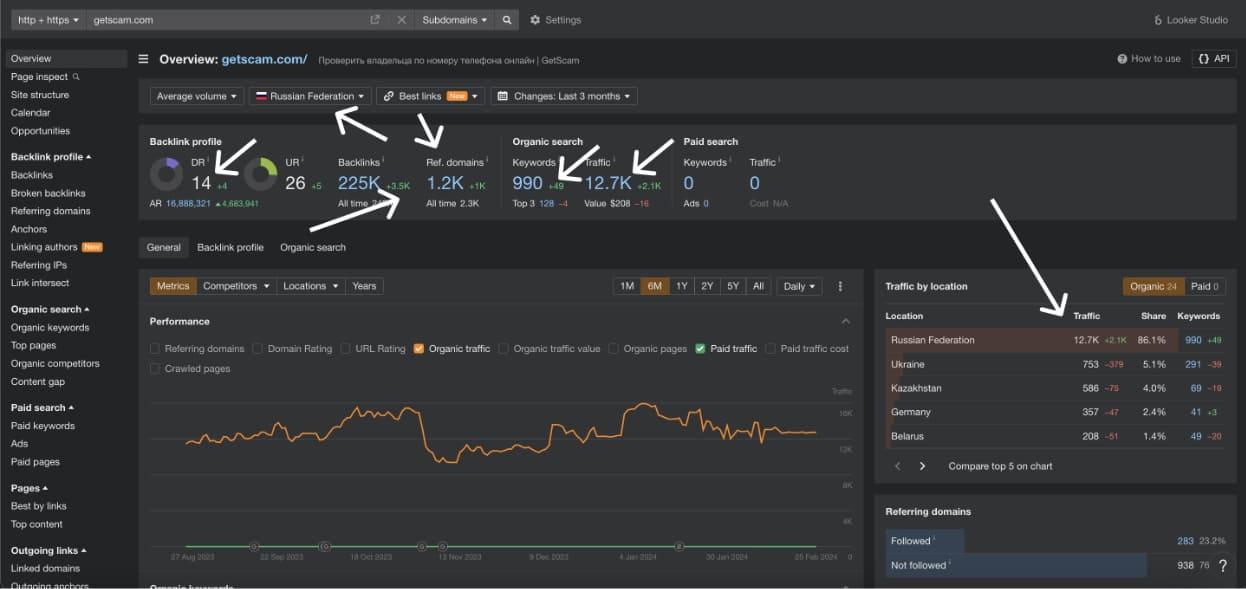Open Organic keywords in the sidebar

tap(50, 328)
